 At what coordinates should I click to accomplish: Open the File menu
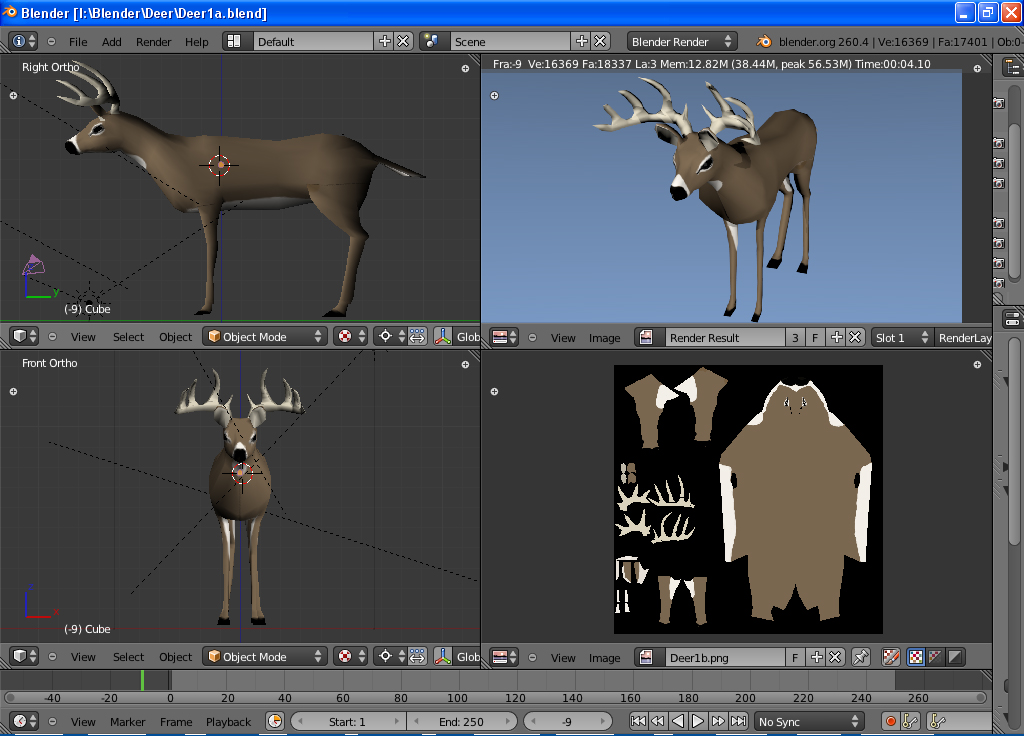click(x=78, y=42)
